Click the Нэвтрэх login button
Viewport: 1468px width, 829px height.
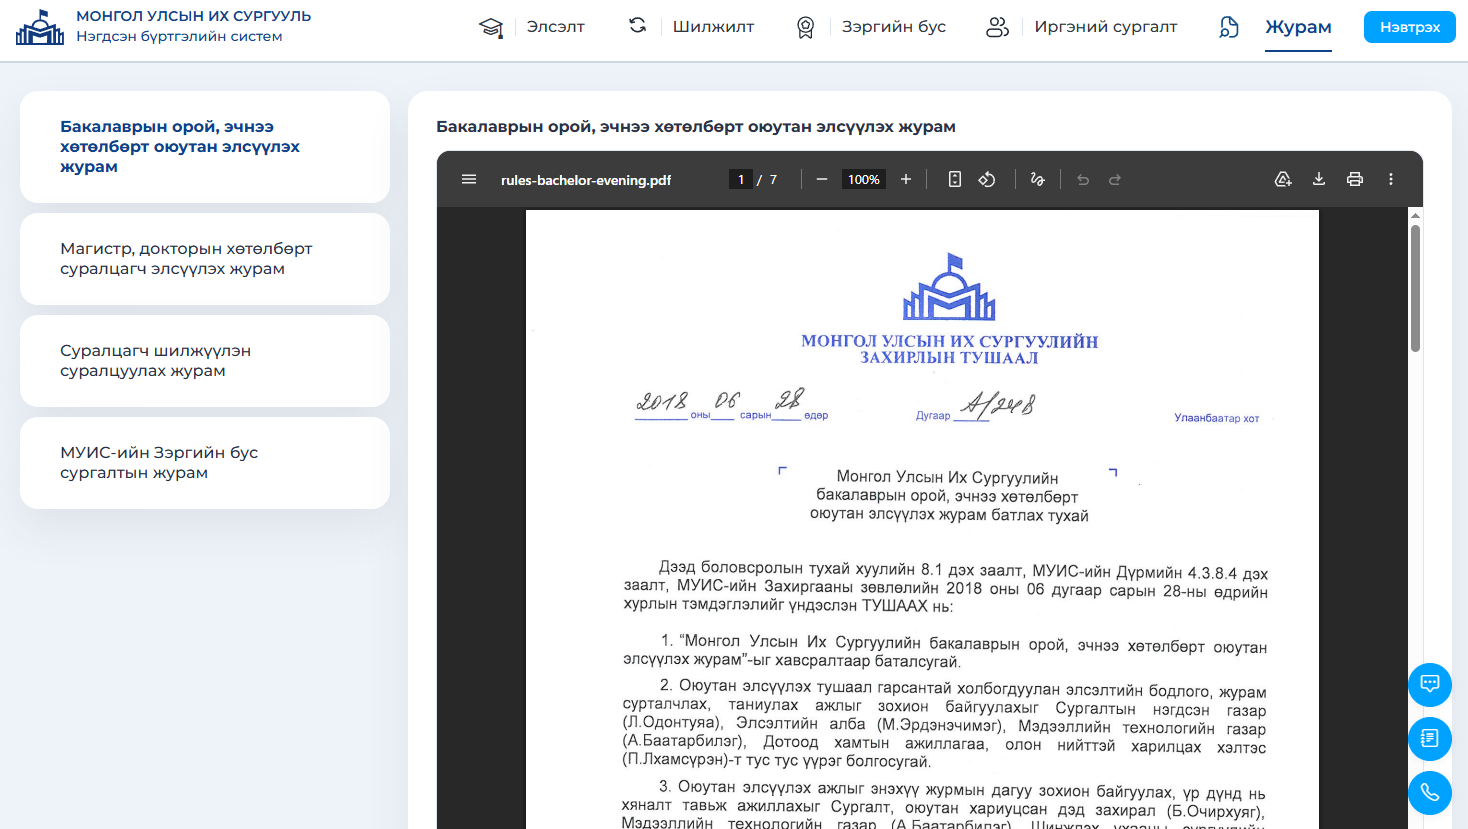click(x=1410, y=27)
